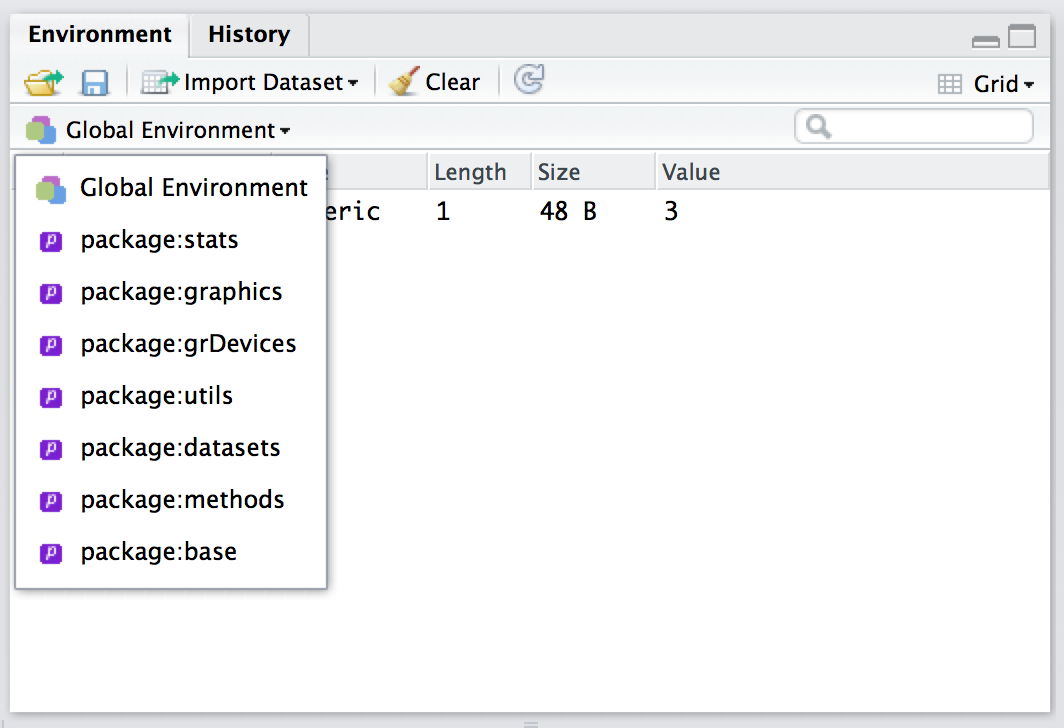The width and height of the screenshot is (1064, 728).
Task: Choose package:stats from the menu
Action: 159,240
